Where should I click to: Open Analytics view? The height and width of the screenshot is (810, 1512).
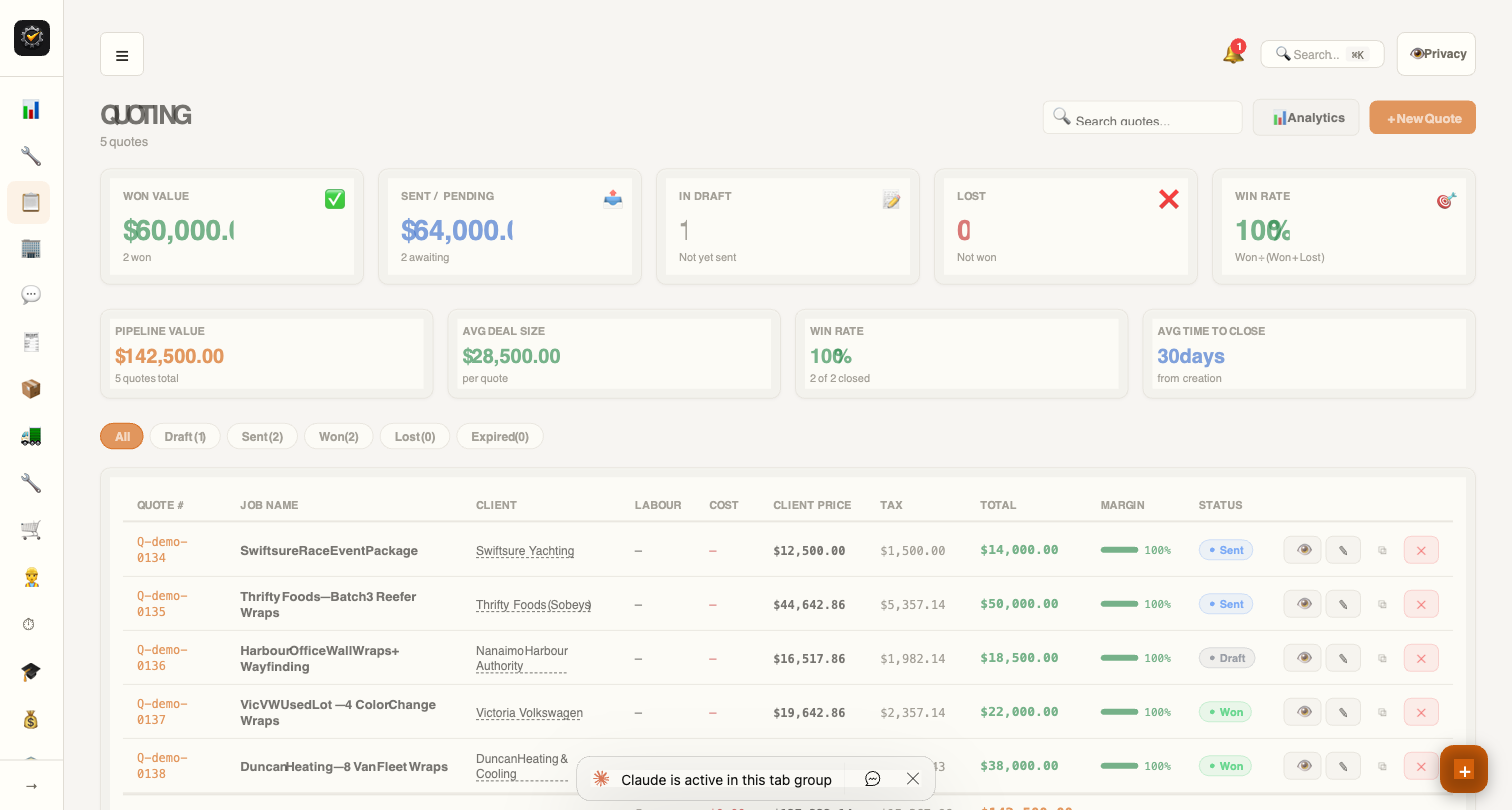tap(1306, 118)
